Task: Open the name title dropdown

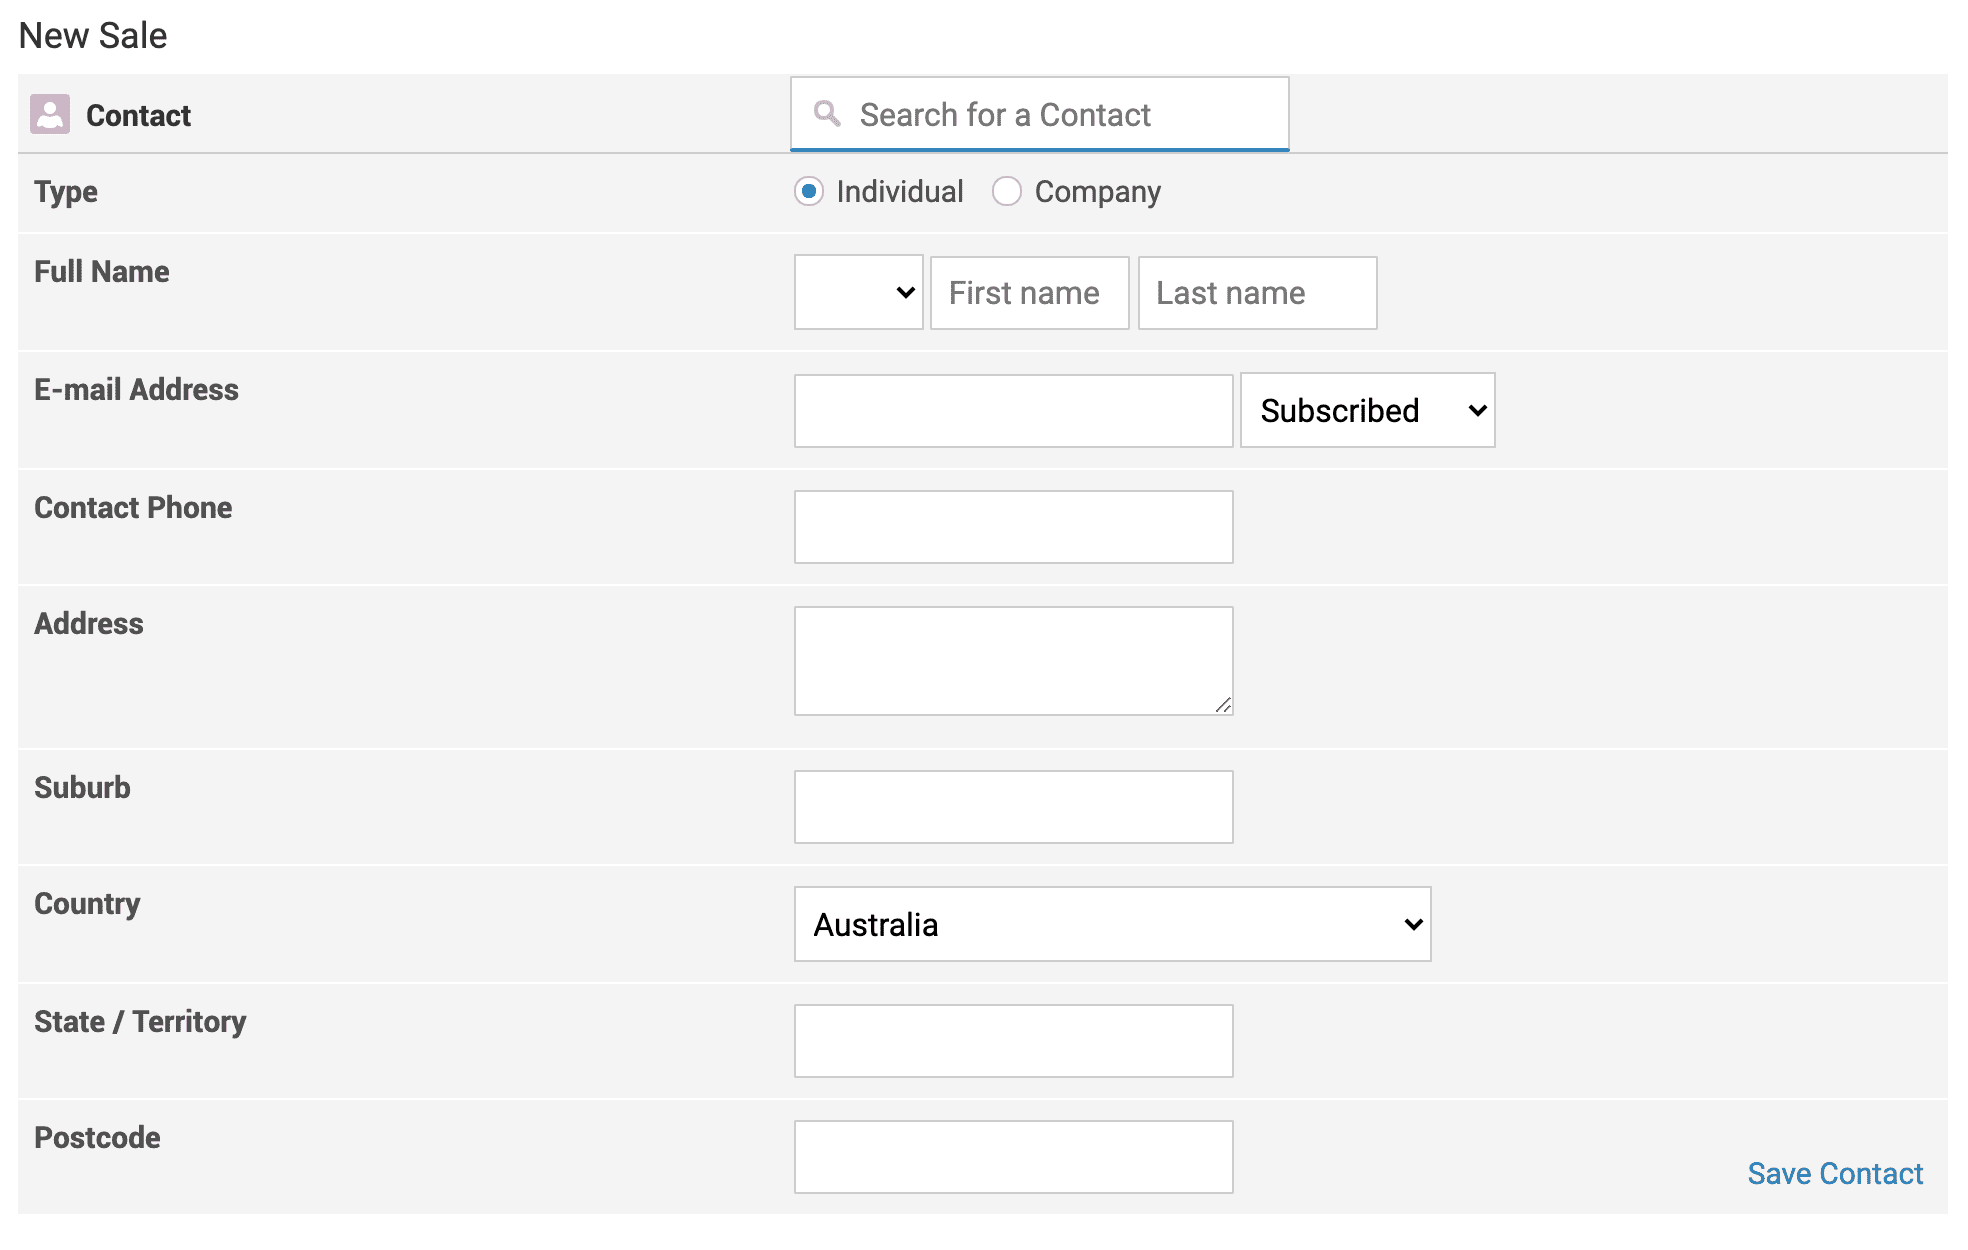Action: [859, 293]
